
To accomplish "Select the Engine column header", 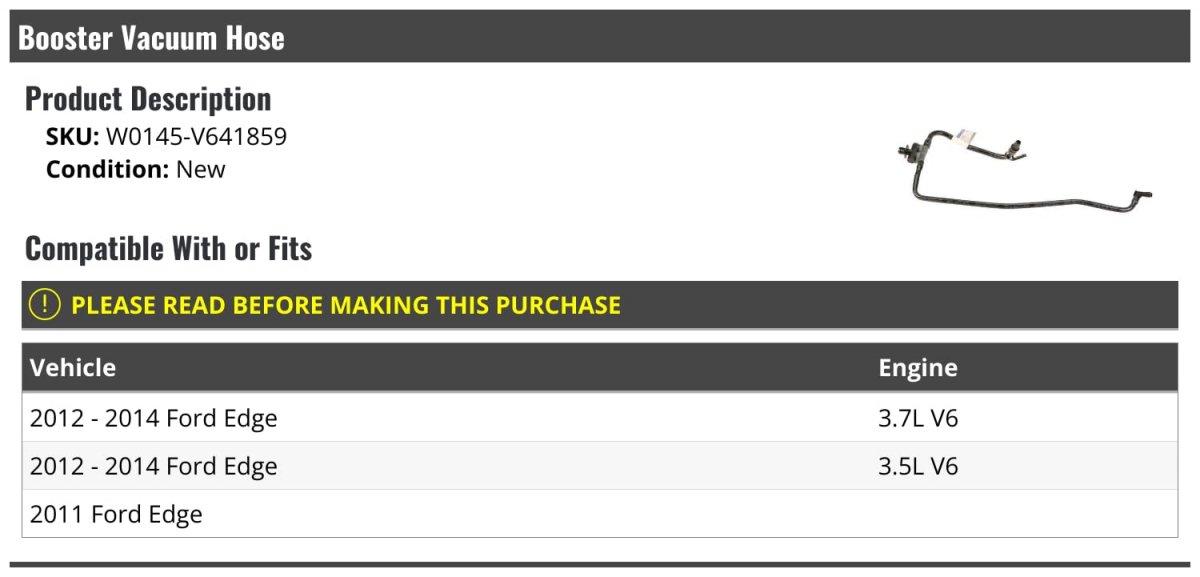I will pos(918,367).
